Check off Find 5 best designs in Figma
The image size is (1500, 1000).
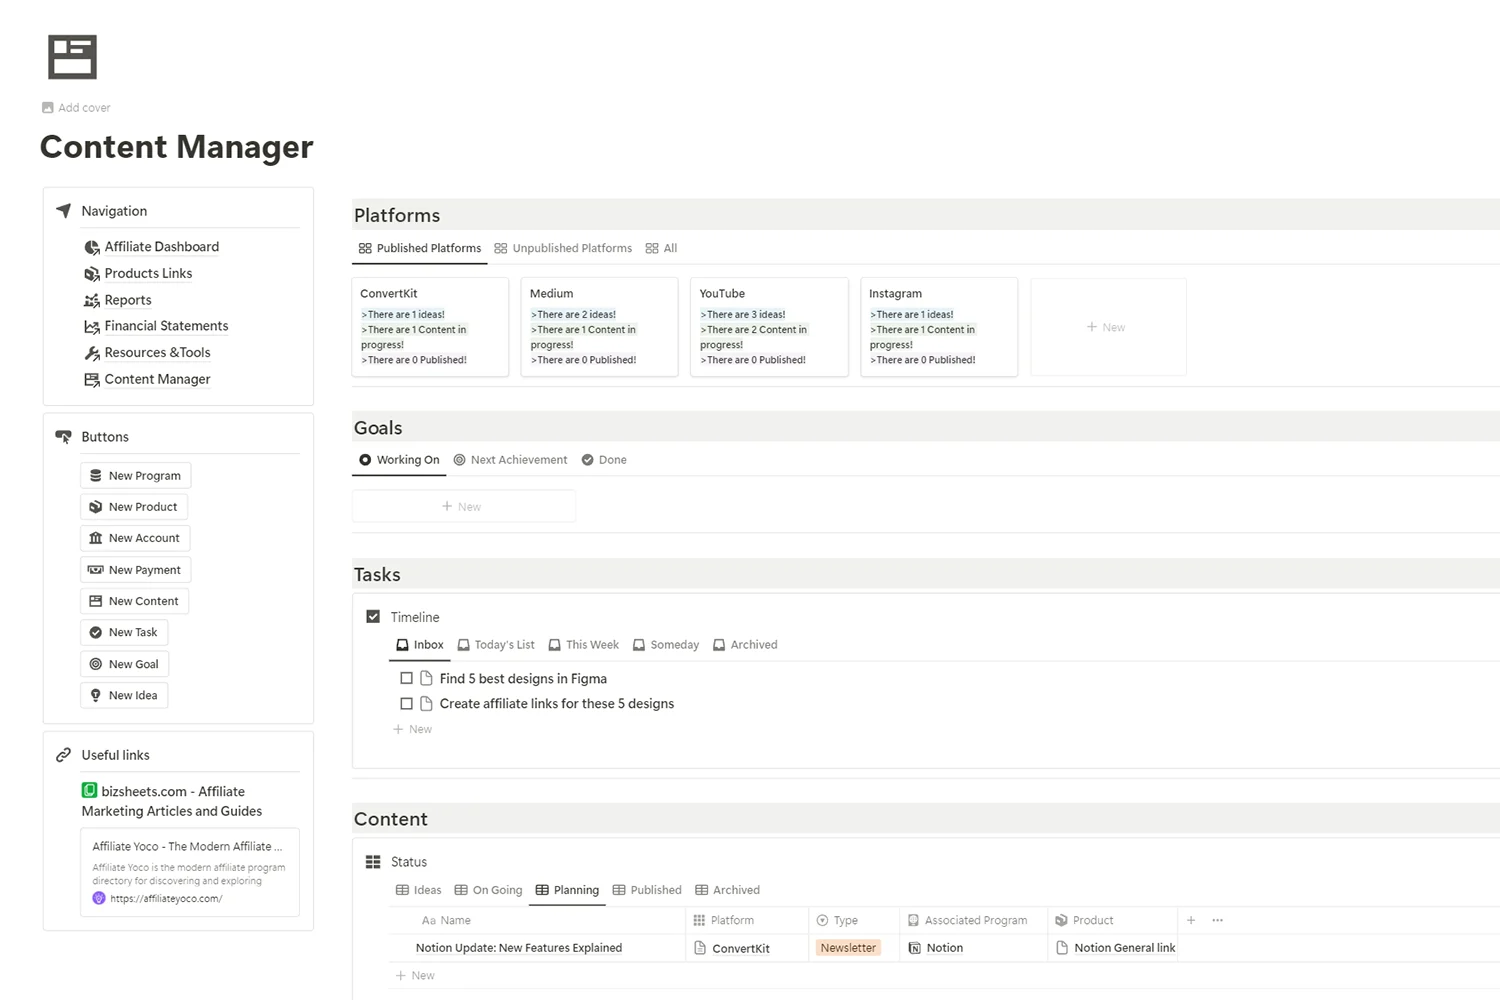[407, 678]
